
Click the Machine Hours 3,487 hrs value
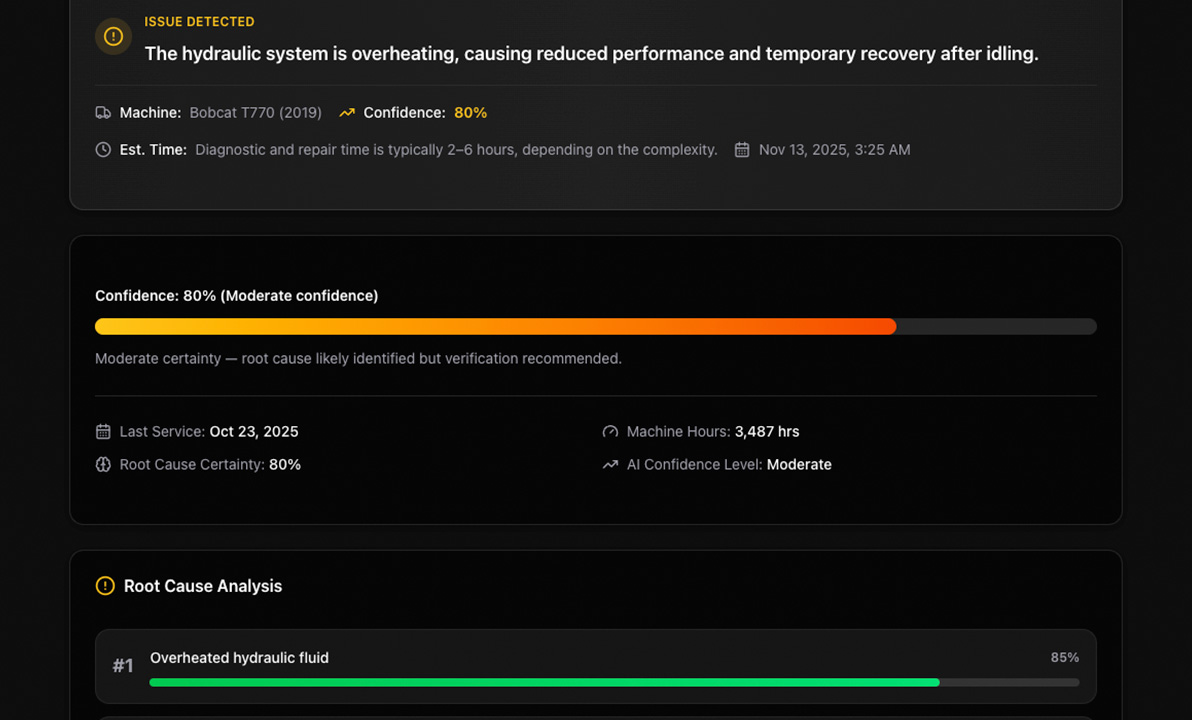point(767,431)
